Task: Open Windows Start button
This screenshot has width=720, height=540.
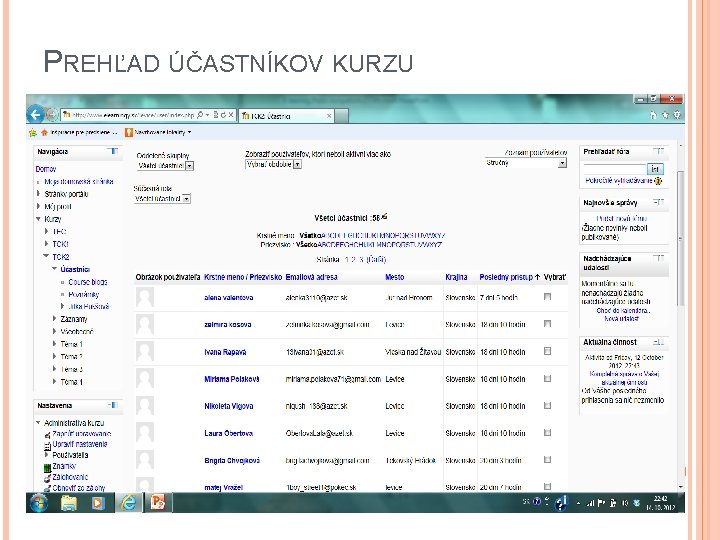Action: pos(39,503)
